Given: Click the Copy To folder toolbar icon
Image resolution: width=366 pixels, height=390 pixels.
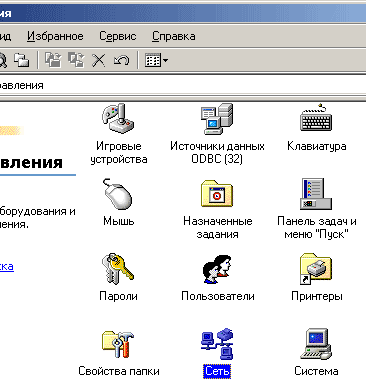Looking at the screenshot, I should point(76,60).
